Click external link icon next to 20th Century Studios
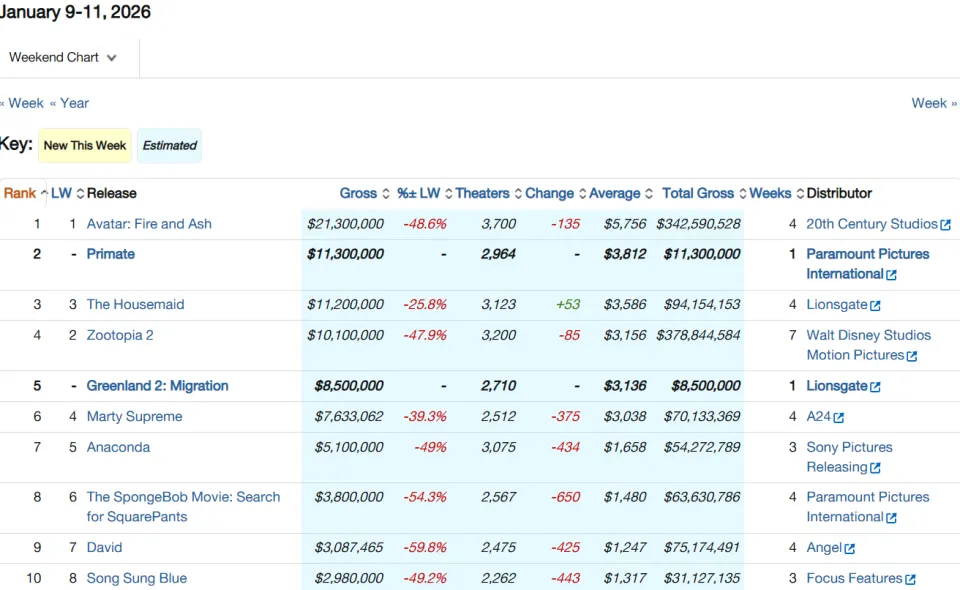 tap(945, 225)
